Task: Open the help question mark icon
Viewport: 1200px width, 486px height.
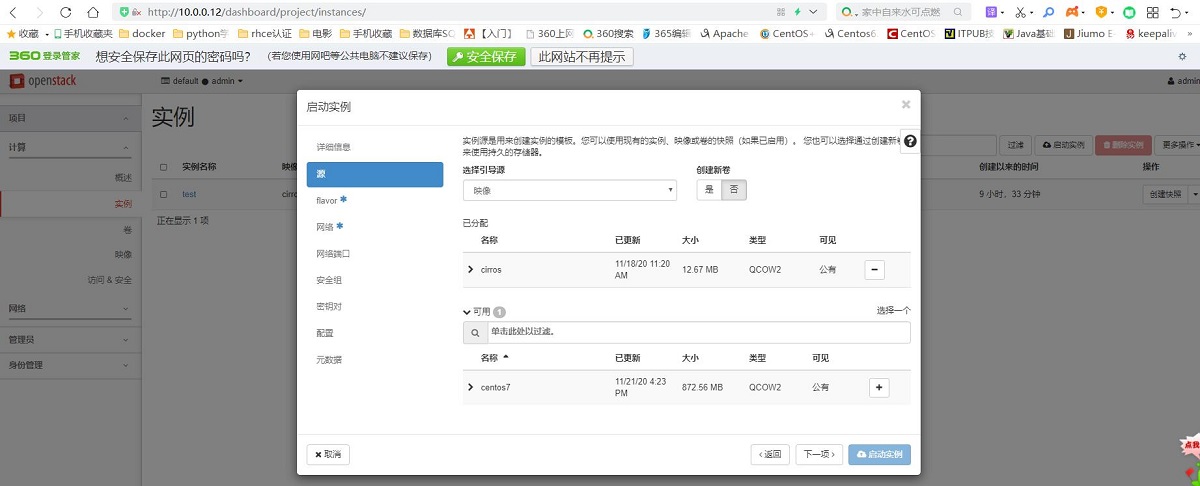Action: [x=909, y=142]
